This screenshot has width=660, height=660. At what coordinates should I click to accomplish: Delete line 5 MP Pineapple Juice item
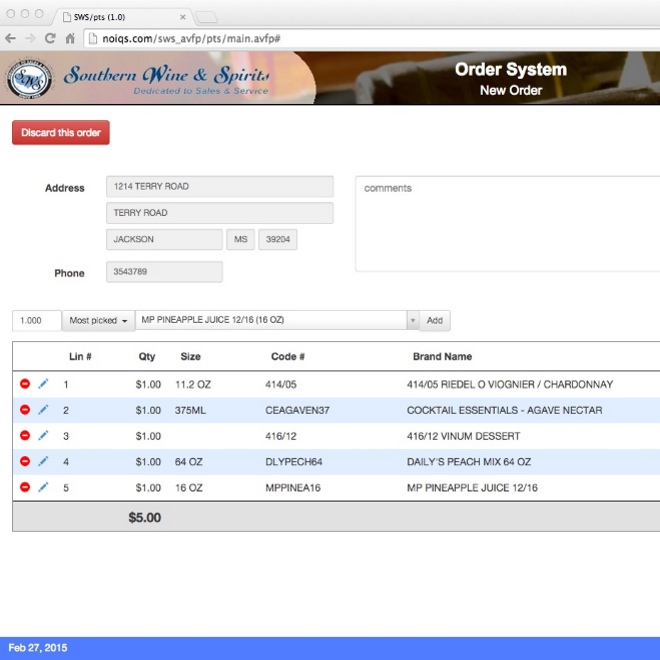coord(25,488)
